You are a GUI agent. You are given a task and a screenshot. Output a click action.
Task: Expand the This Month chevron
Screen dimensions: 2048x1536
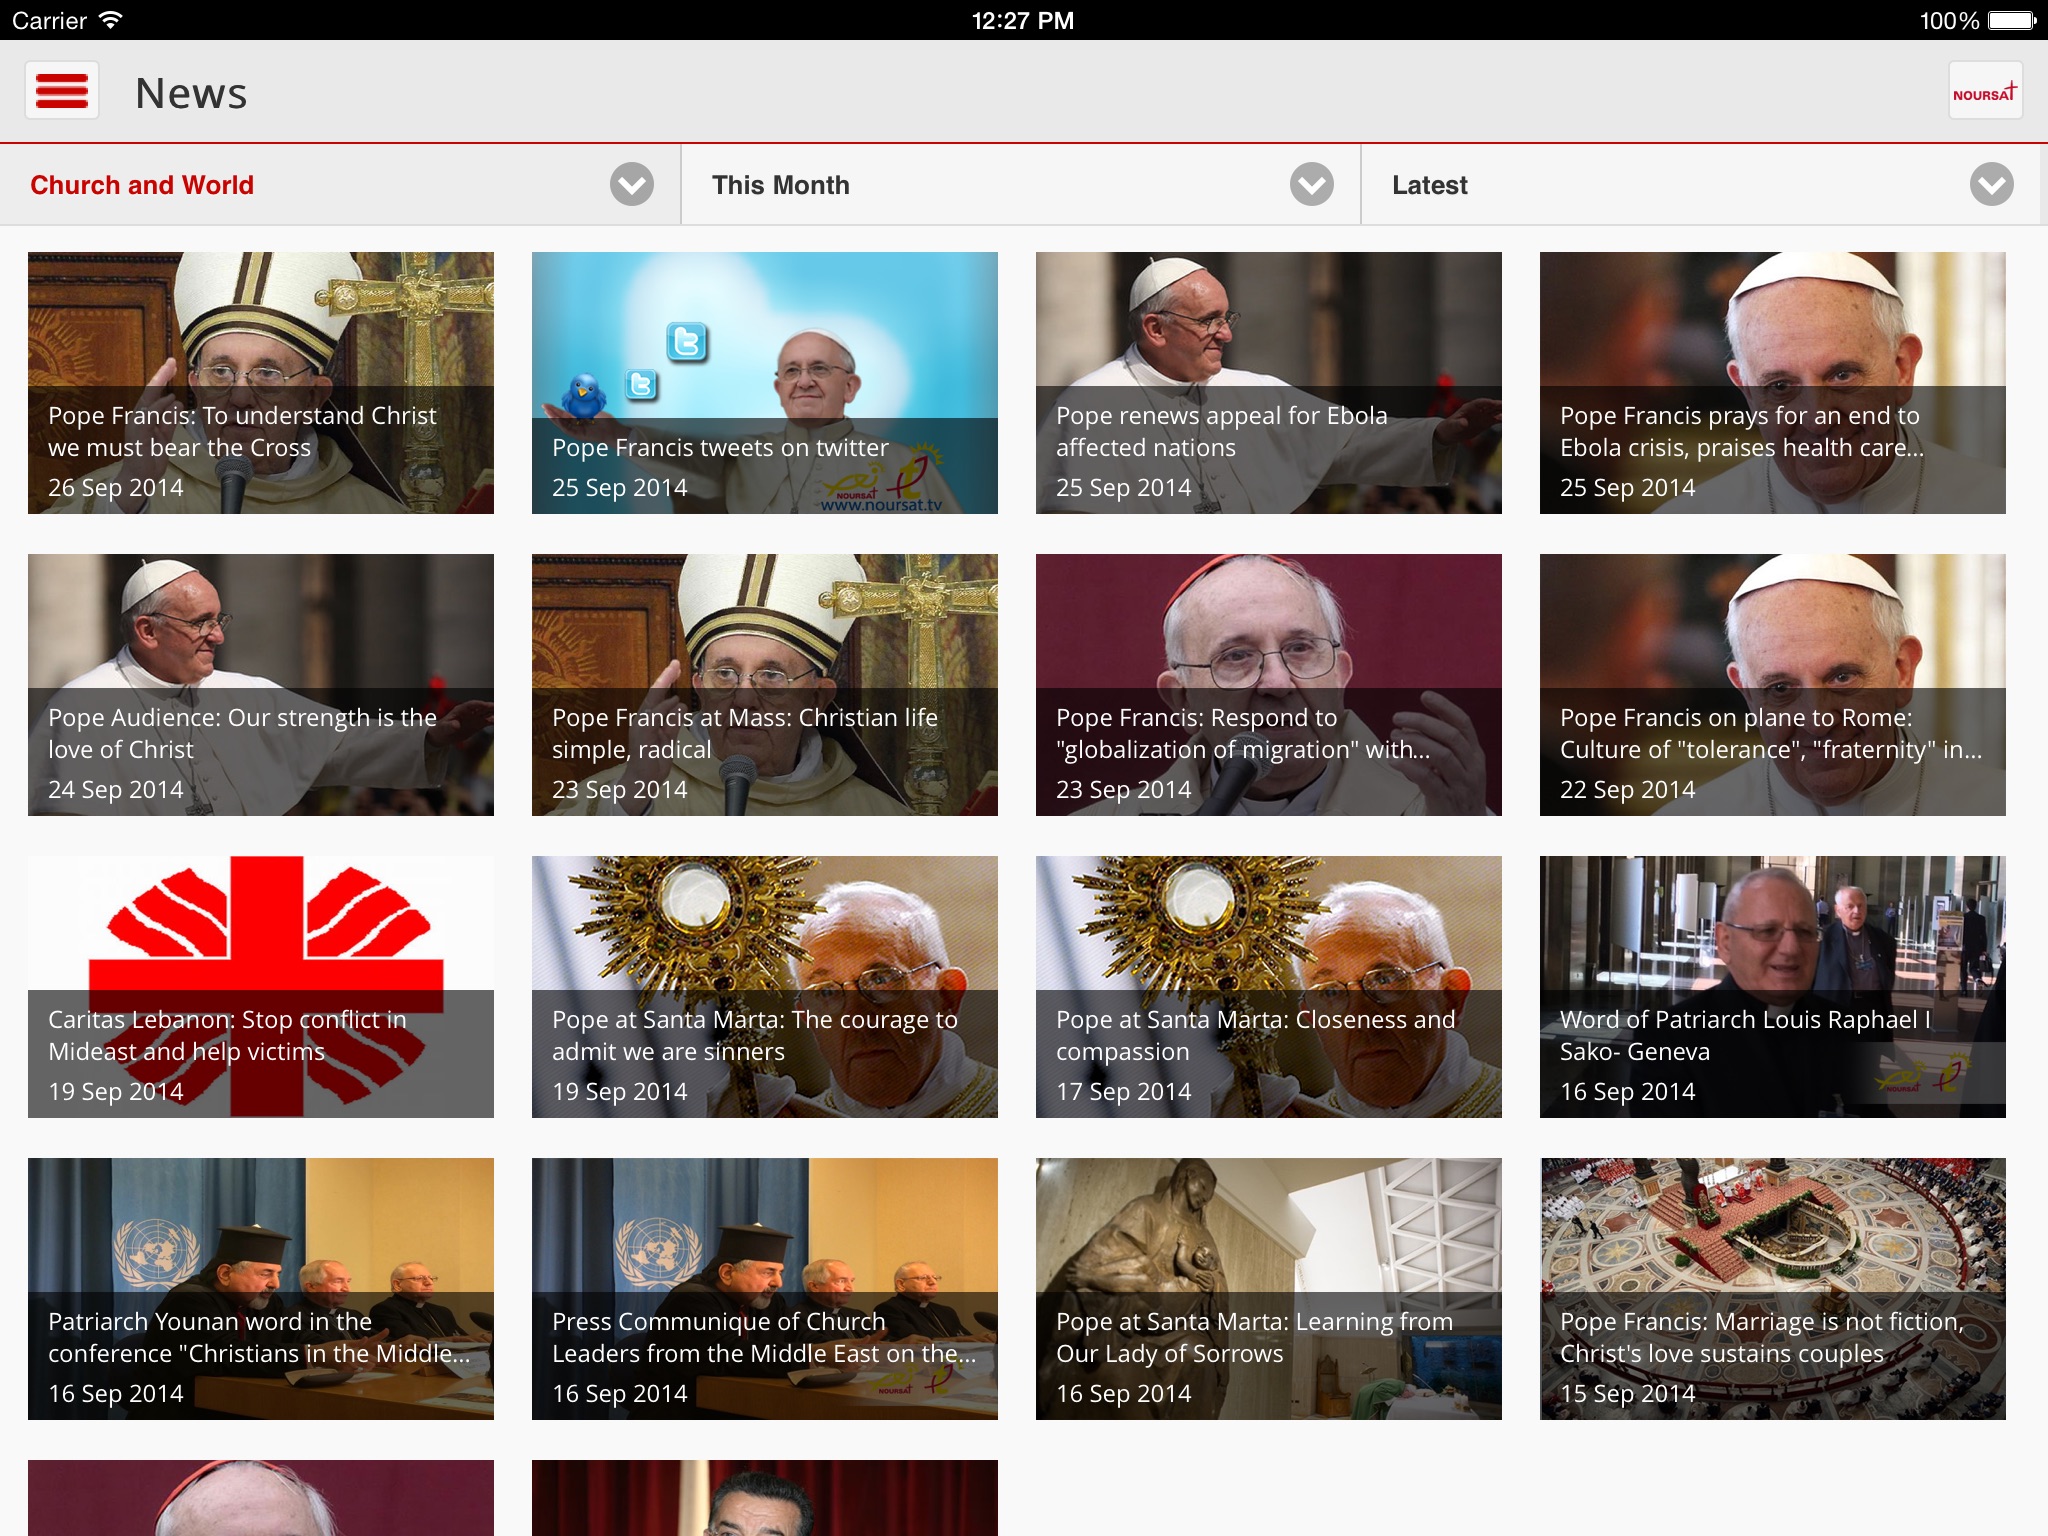point(1311,185)
